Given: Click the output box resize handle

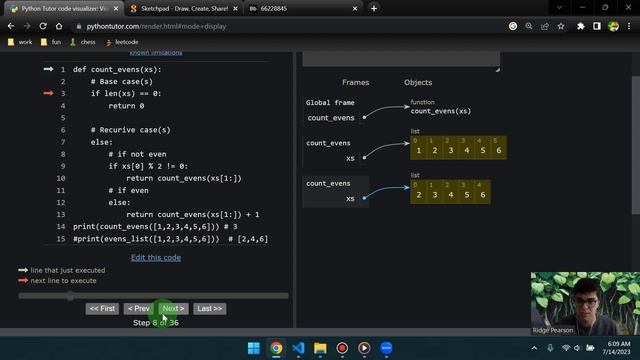Looking at the screenshot, I should [x=497, y=70].
